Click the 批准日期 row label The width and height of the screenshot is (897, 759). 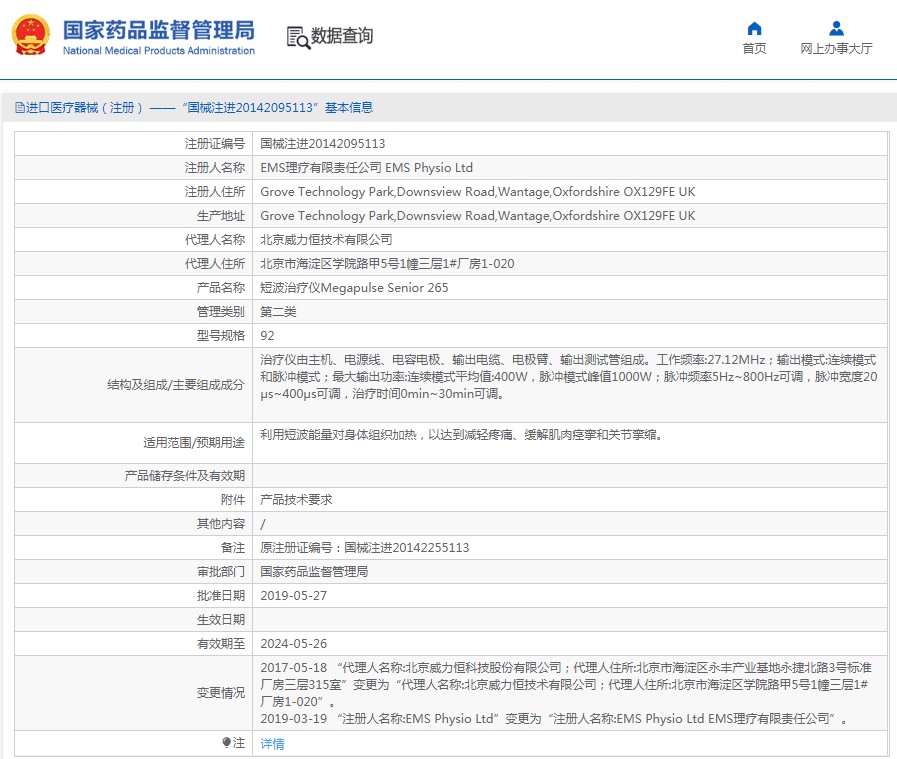click(221, 595)
